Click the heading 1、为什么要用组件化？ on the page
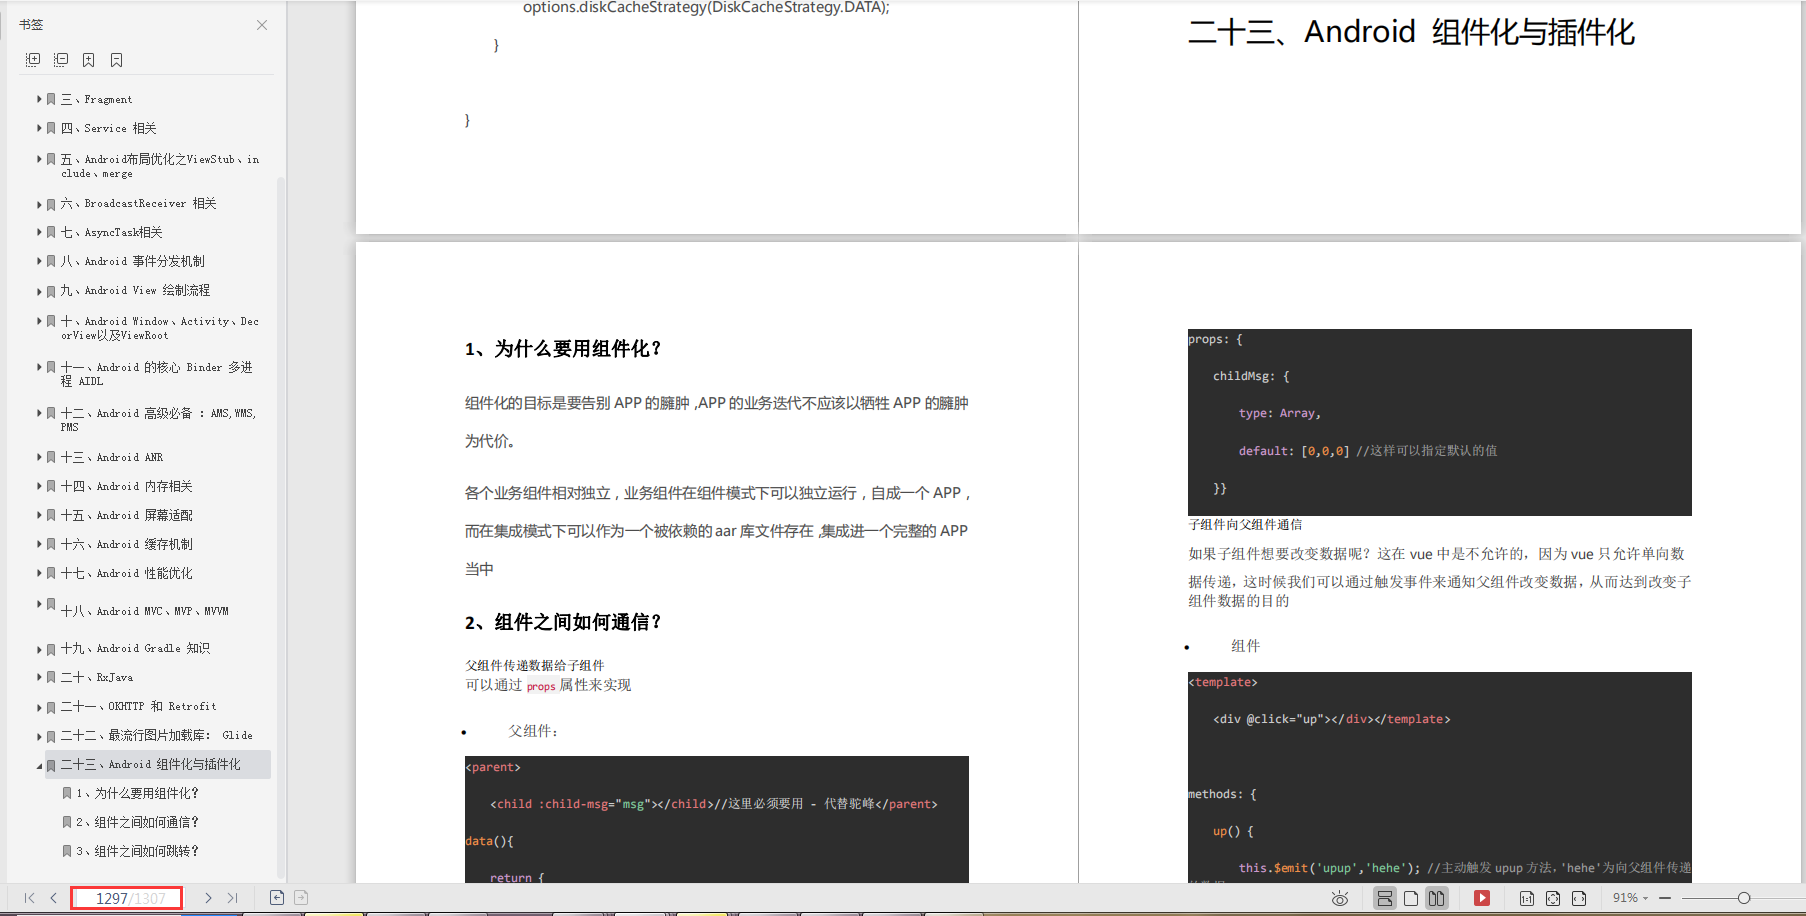This screenshot has width=1806, height=916. point(563,349)
